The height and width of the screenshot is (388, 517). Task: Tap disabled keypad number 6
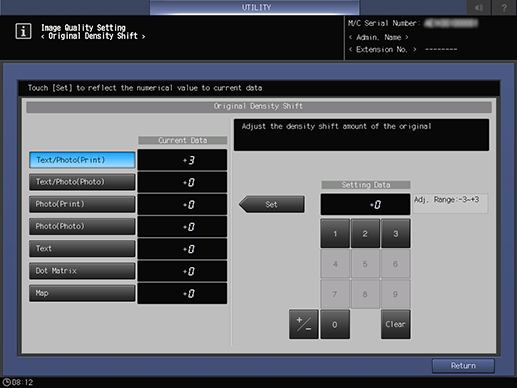click(395, 264)
